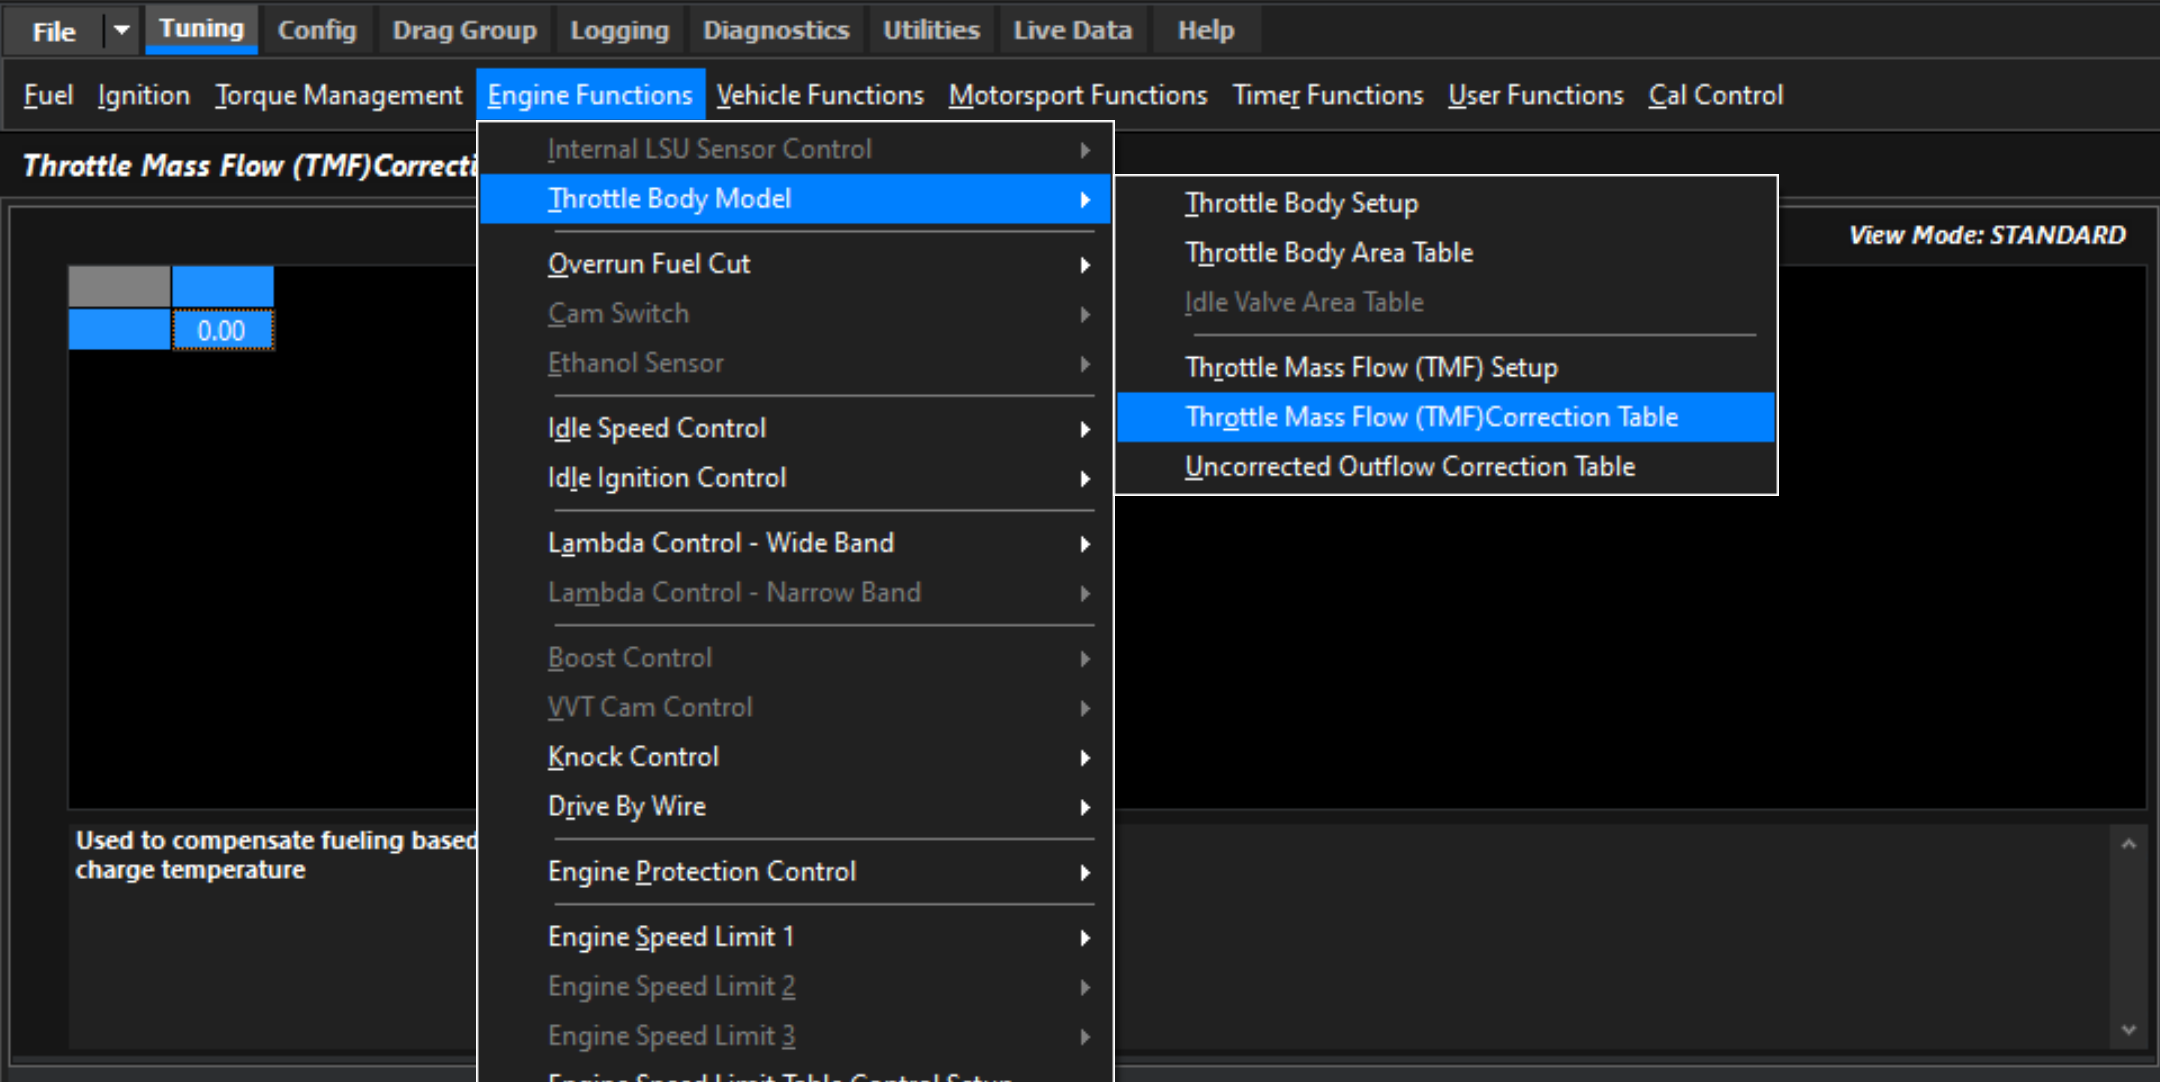The height and width of the screenshot is (1082, 2160).
Task: Choose Throttle Mass Flow (TMF) Setup
Action: tap(1371, 367)
